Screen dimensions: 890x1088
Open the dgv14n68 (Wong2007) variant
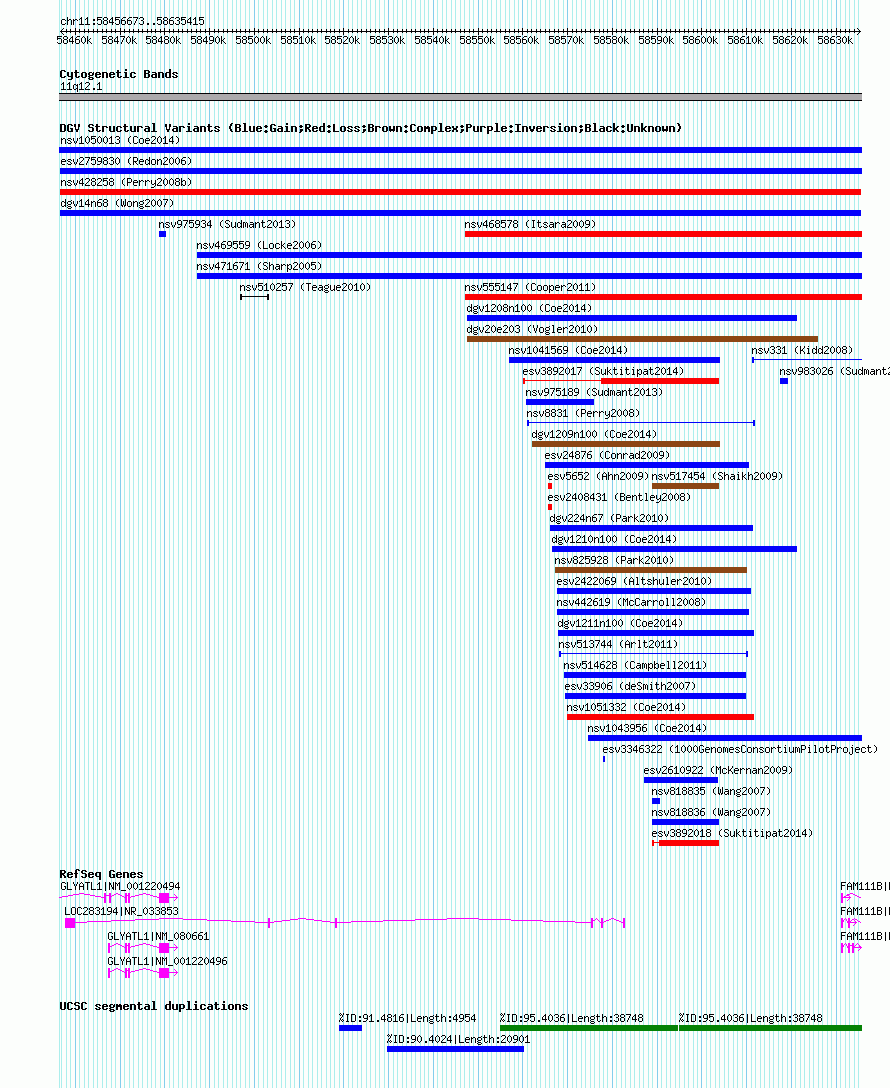(x=461, y=212)
